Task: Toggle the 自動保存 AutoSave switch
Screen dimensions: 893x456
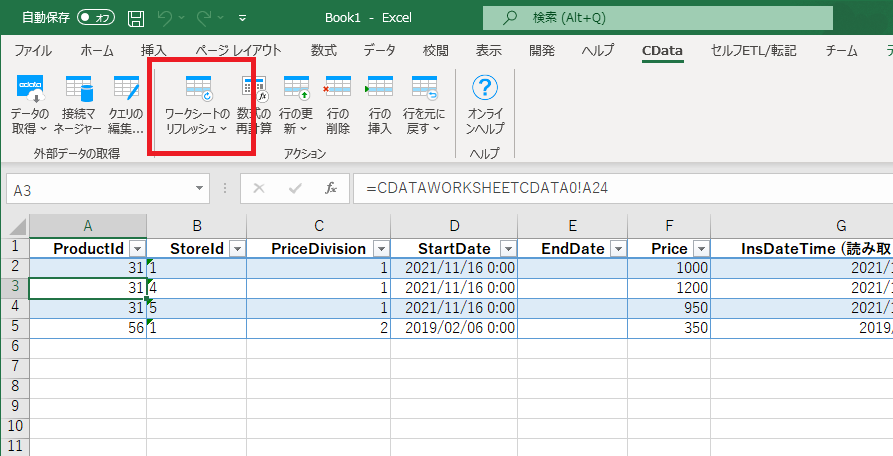Action: 96,18
